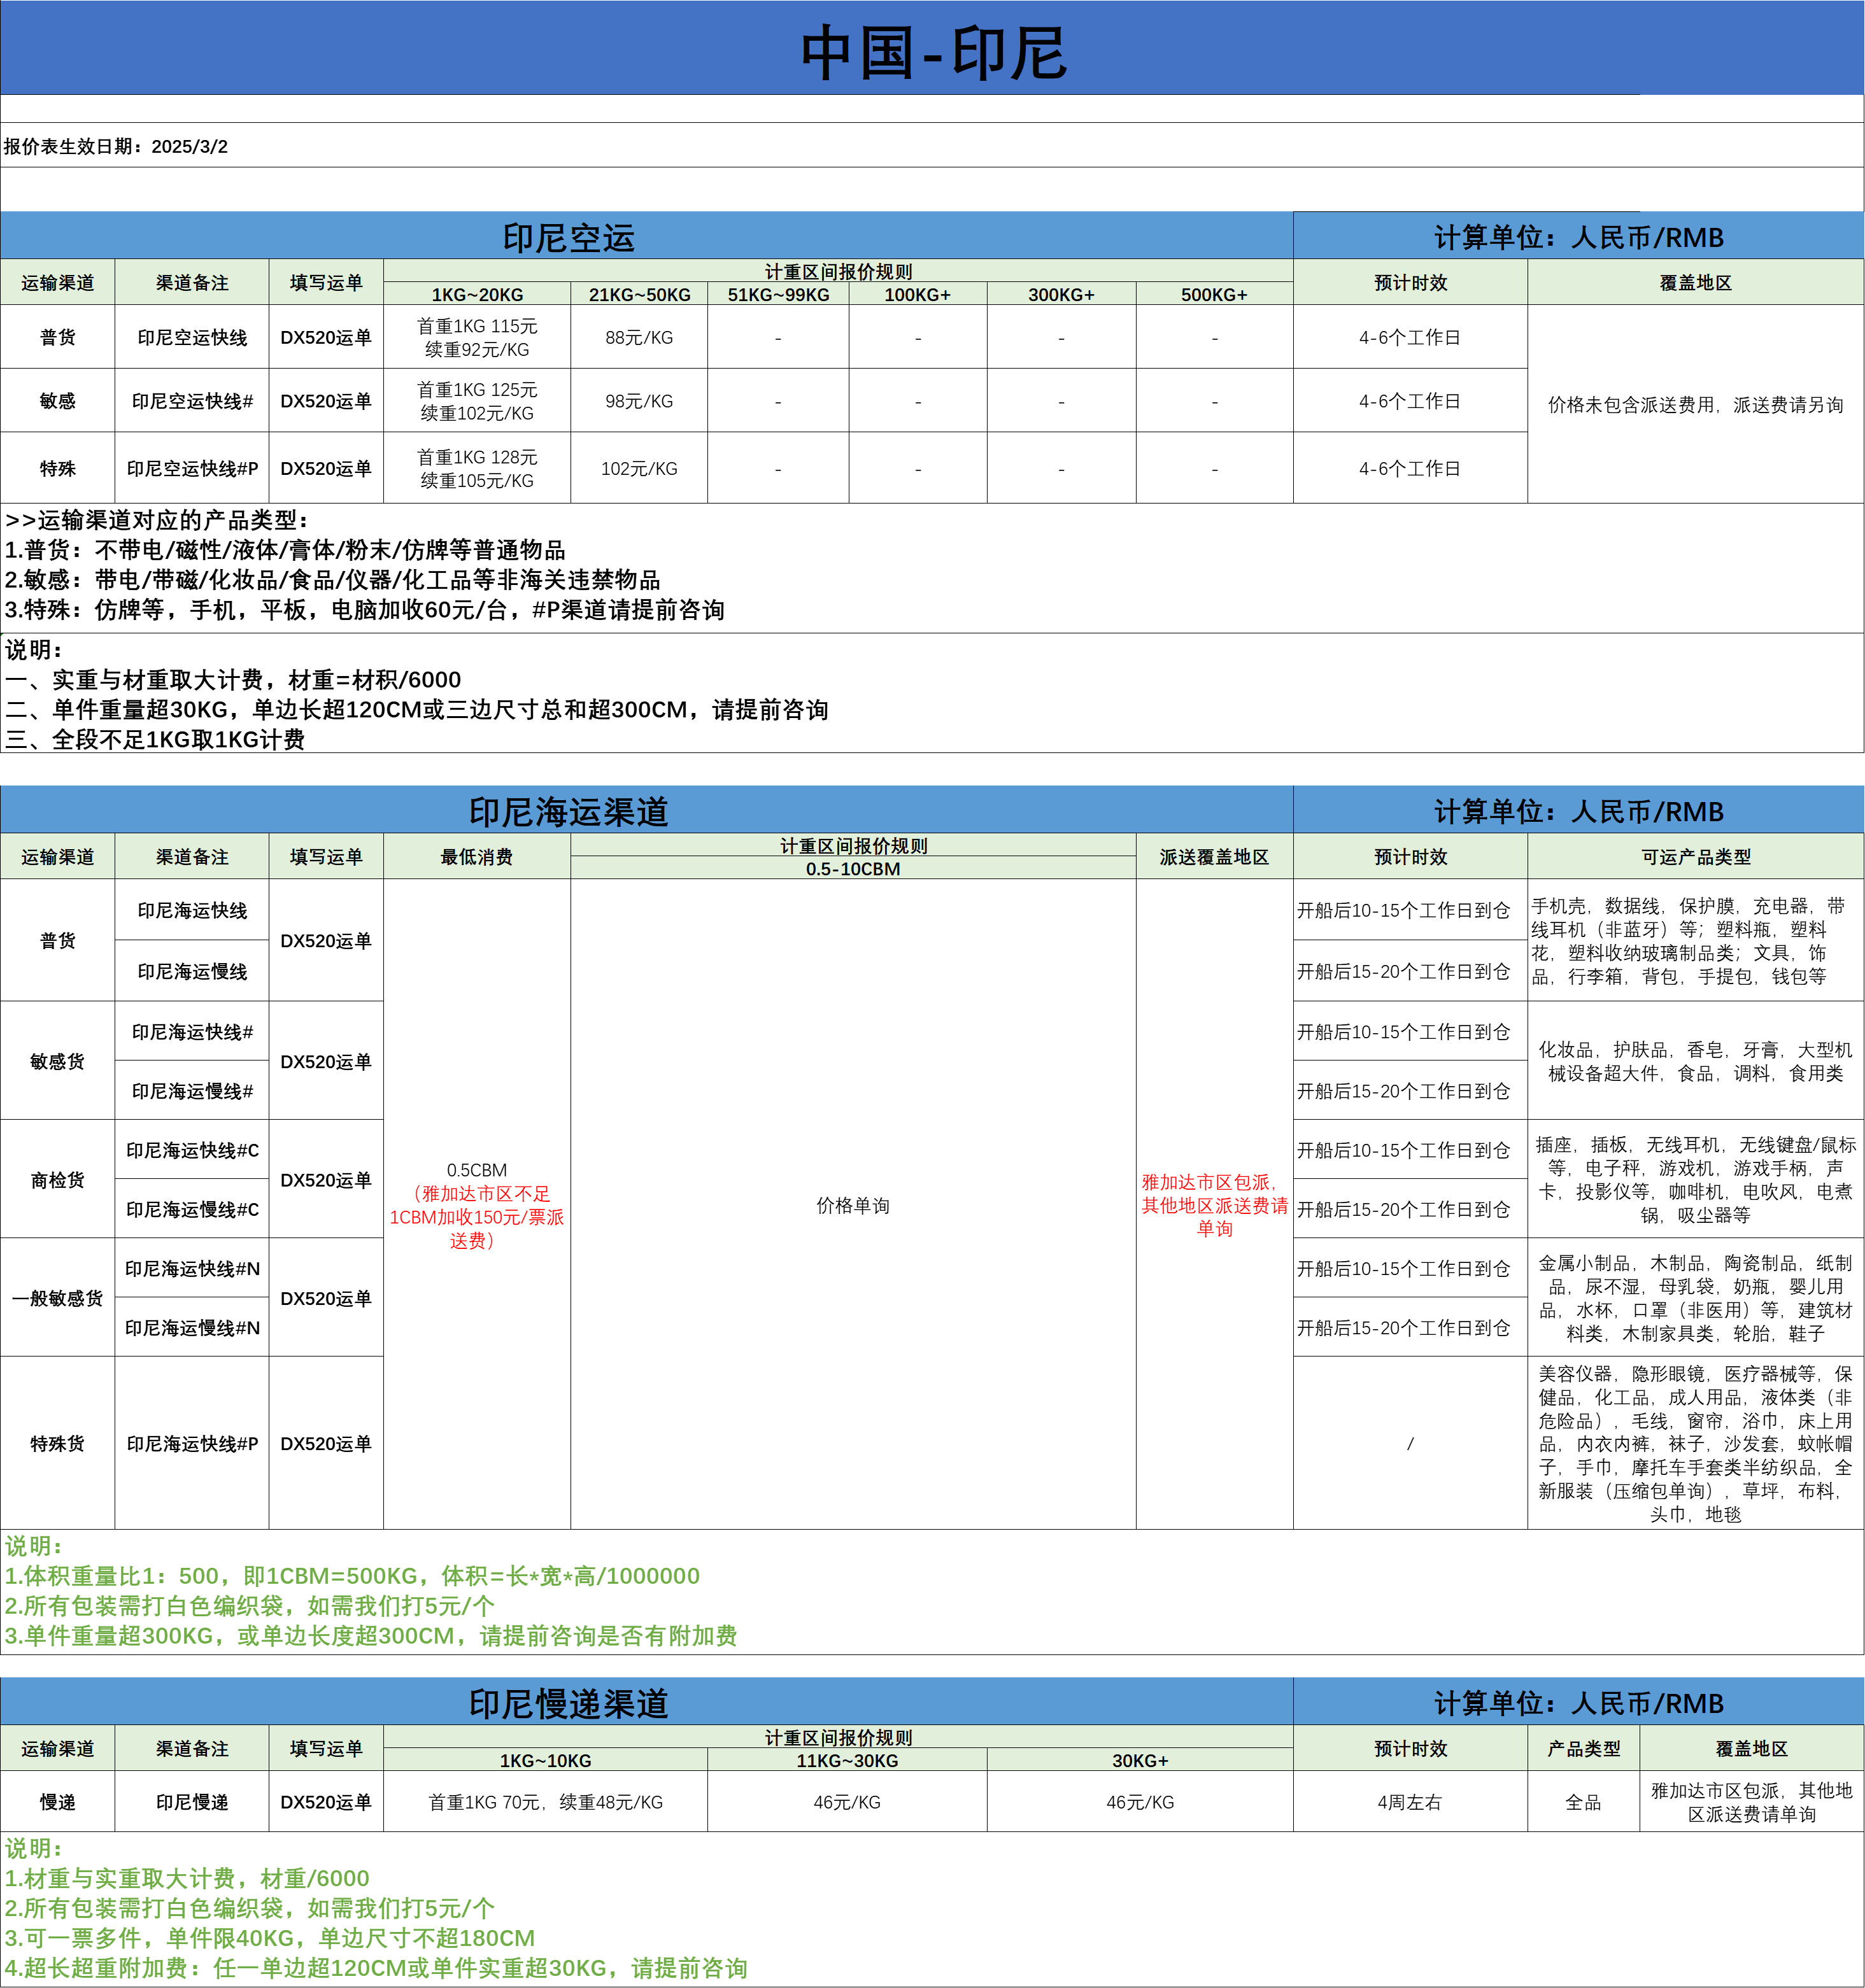The width and height of the screenshot is (1865, 1988).
Task: Select the 最低消费 column header
Action: [477, 857]
